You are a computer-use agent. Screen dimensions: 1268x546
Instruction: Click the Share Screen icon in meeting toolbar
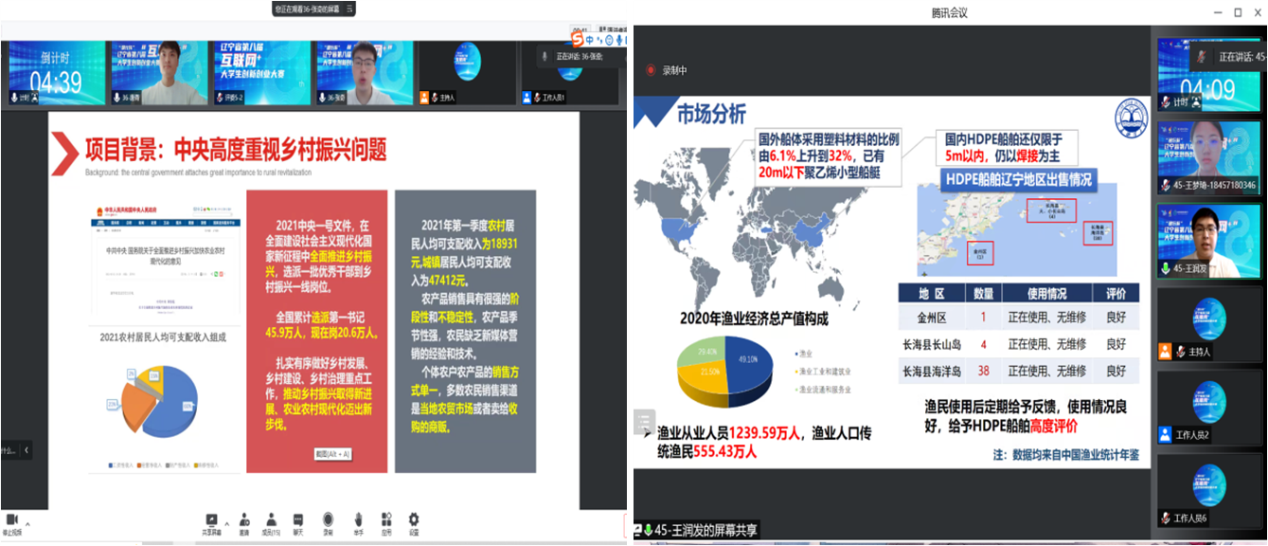click(211, 520)
